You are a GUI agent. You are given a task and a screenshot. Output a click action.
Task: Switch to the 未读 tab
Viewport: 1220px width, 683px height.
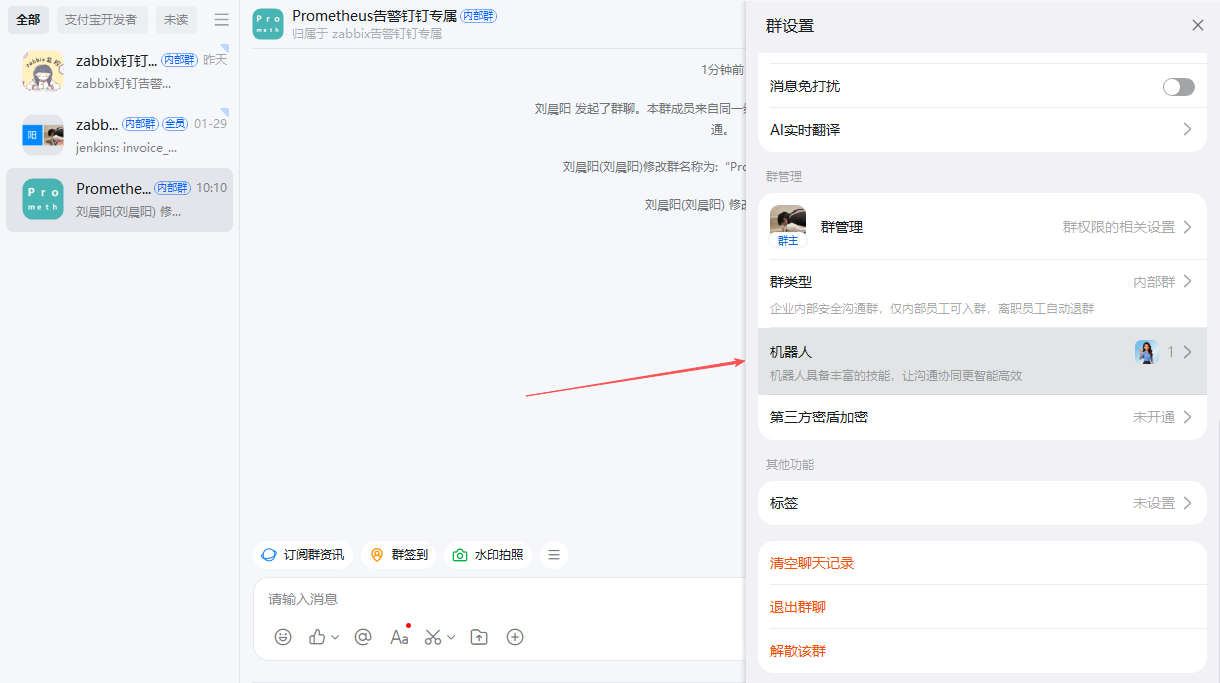pos(176,20)
